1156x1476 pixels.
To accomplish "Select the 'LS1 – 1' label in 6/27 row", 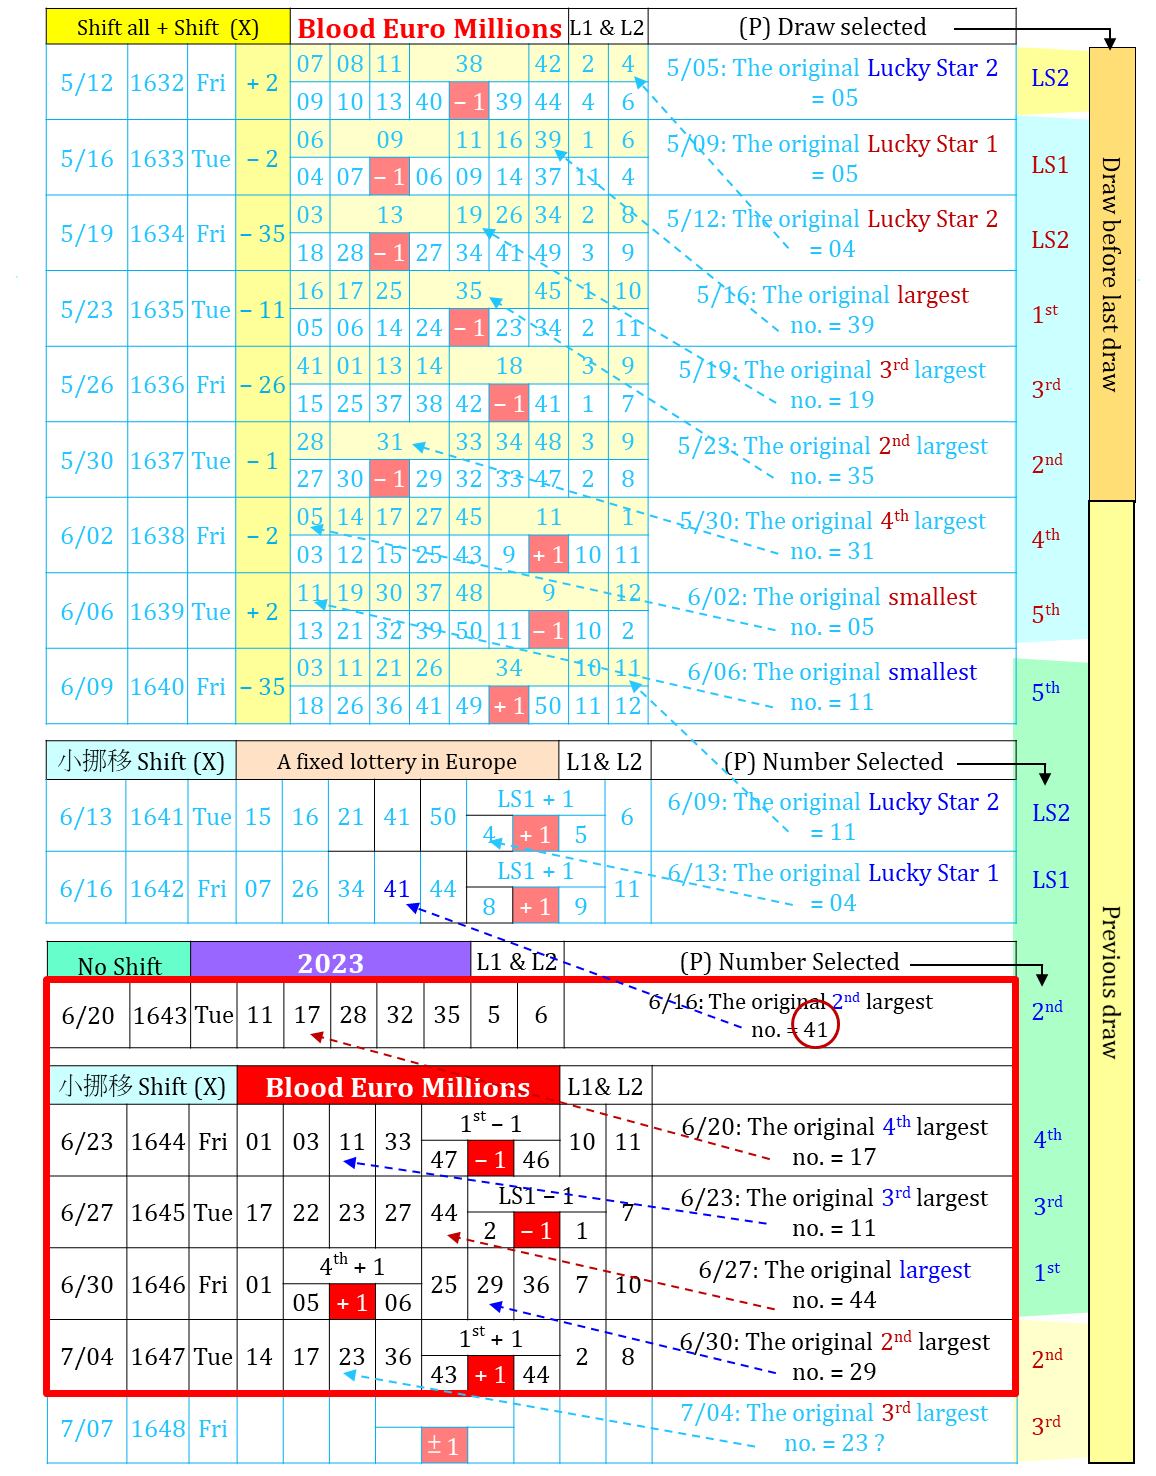I will 536,1195.
